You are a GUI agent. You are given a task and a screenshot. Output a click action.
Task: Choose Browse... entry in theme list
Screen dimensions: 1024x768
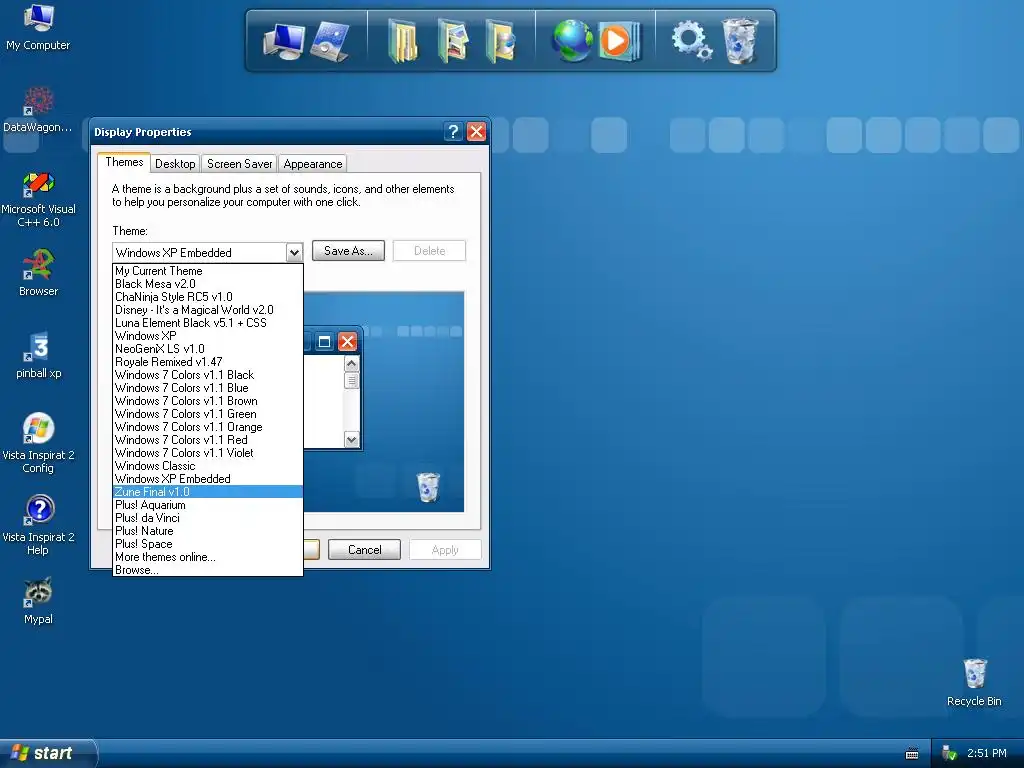point(208,569)
